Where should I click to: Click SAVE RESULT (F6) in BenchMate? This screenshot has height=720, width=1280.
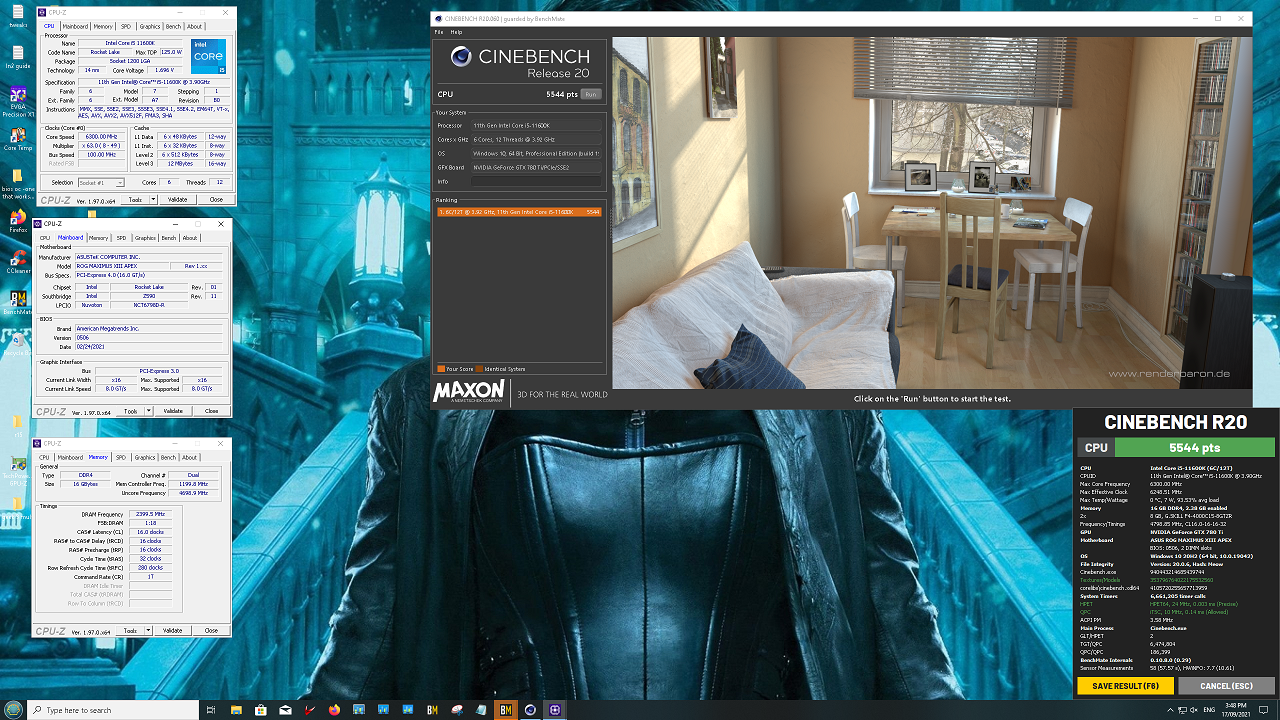click(1125, 686)
